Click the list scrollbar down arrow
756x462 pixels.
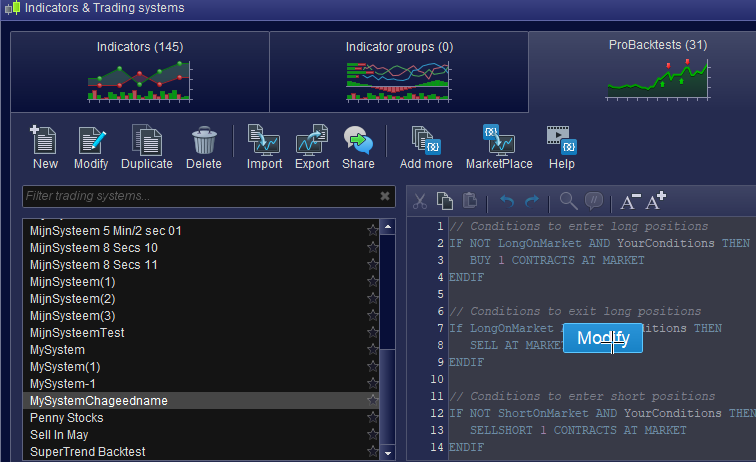point(388,453)
